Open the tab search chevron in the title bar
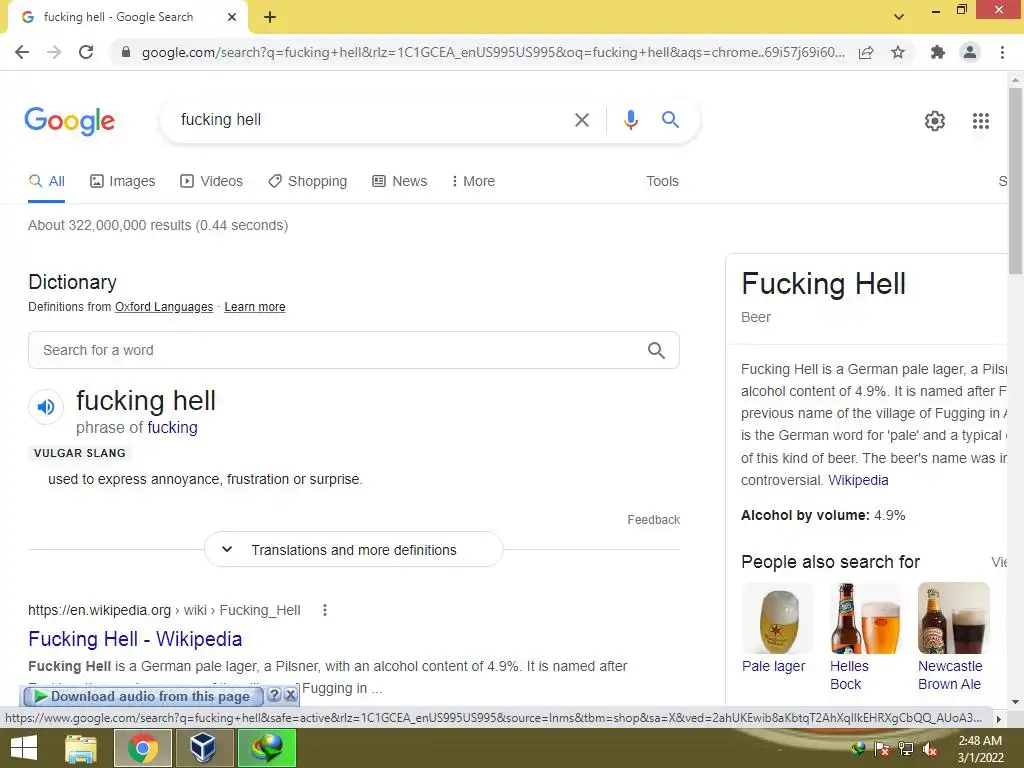Viewport: 1024px width, 768px height. click(x=899, y=17)
